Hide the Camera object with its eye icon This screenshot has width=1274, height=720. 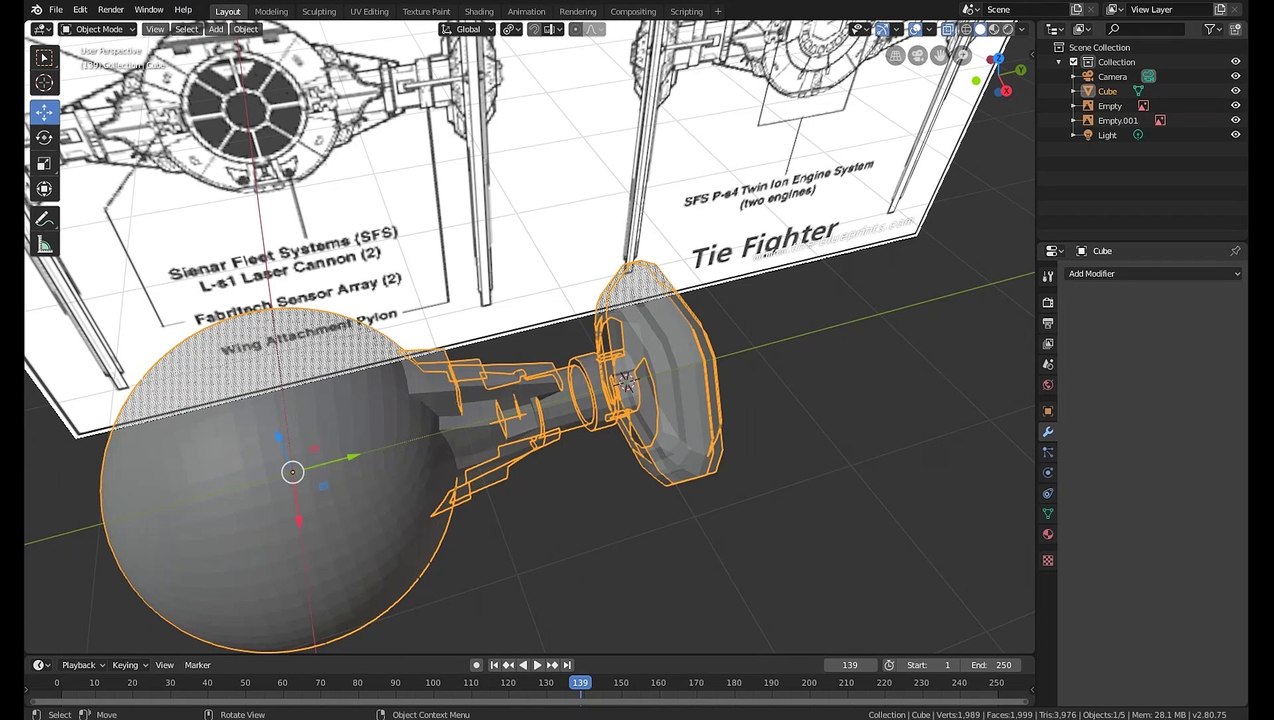click(1235, 76)
